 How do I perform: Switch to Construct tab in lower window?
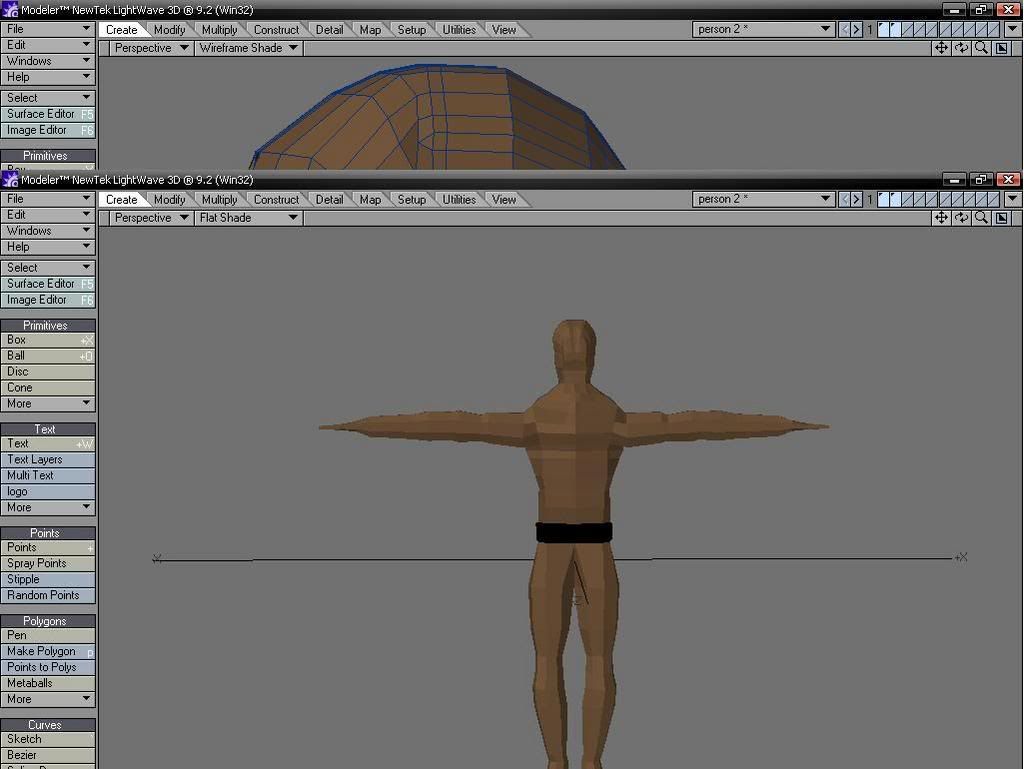point(276,200)
